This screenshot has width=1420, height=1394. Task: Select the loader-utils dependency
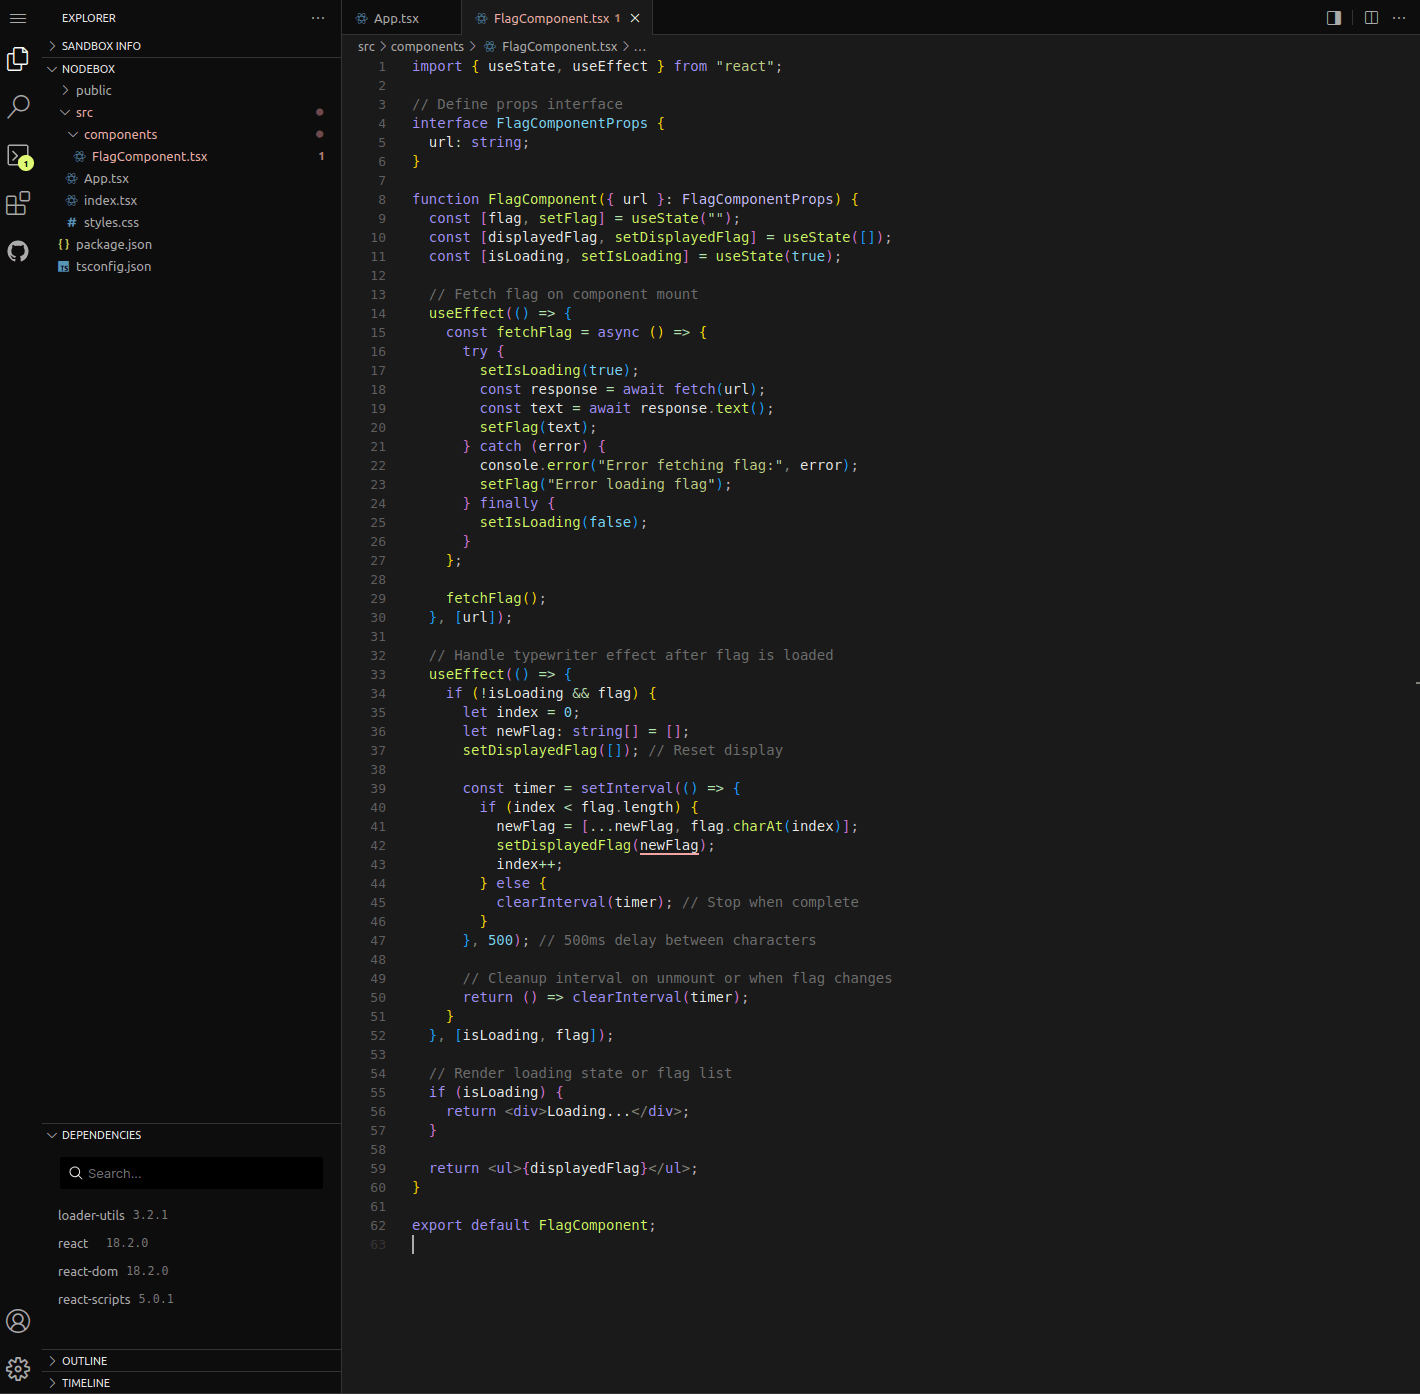click(x=113, y=1215)
